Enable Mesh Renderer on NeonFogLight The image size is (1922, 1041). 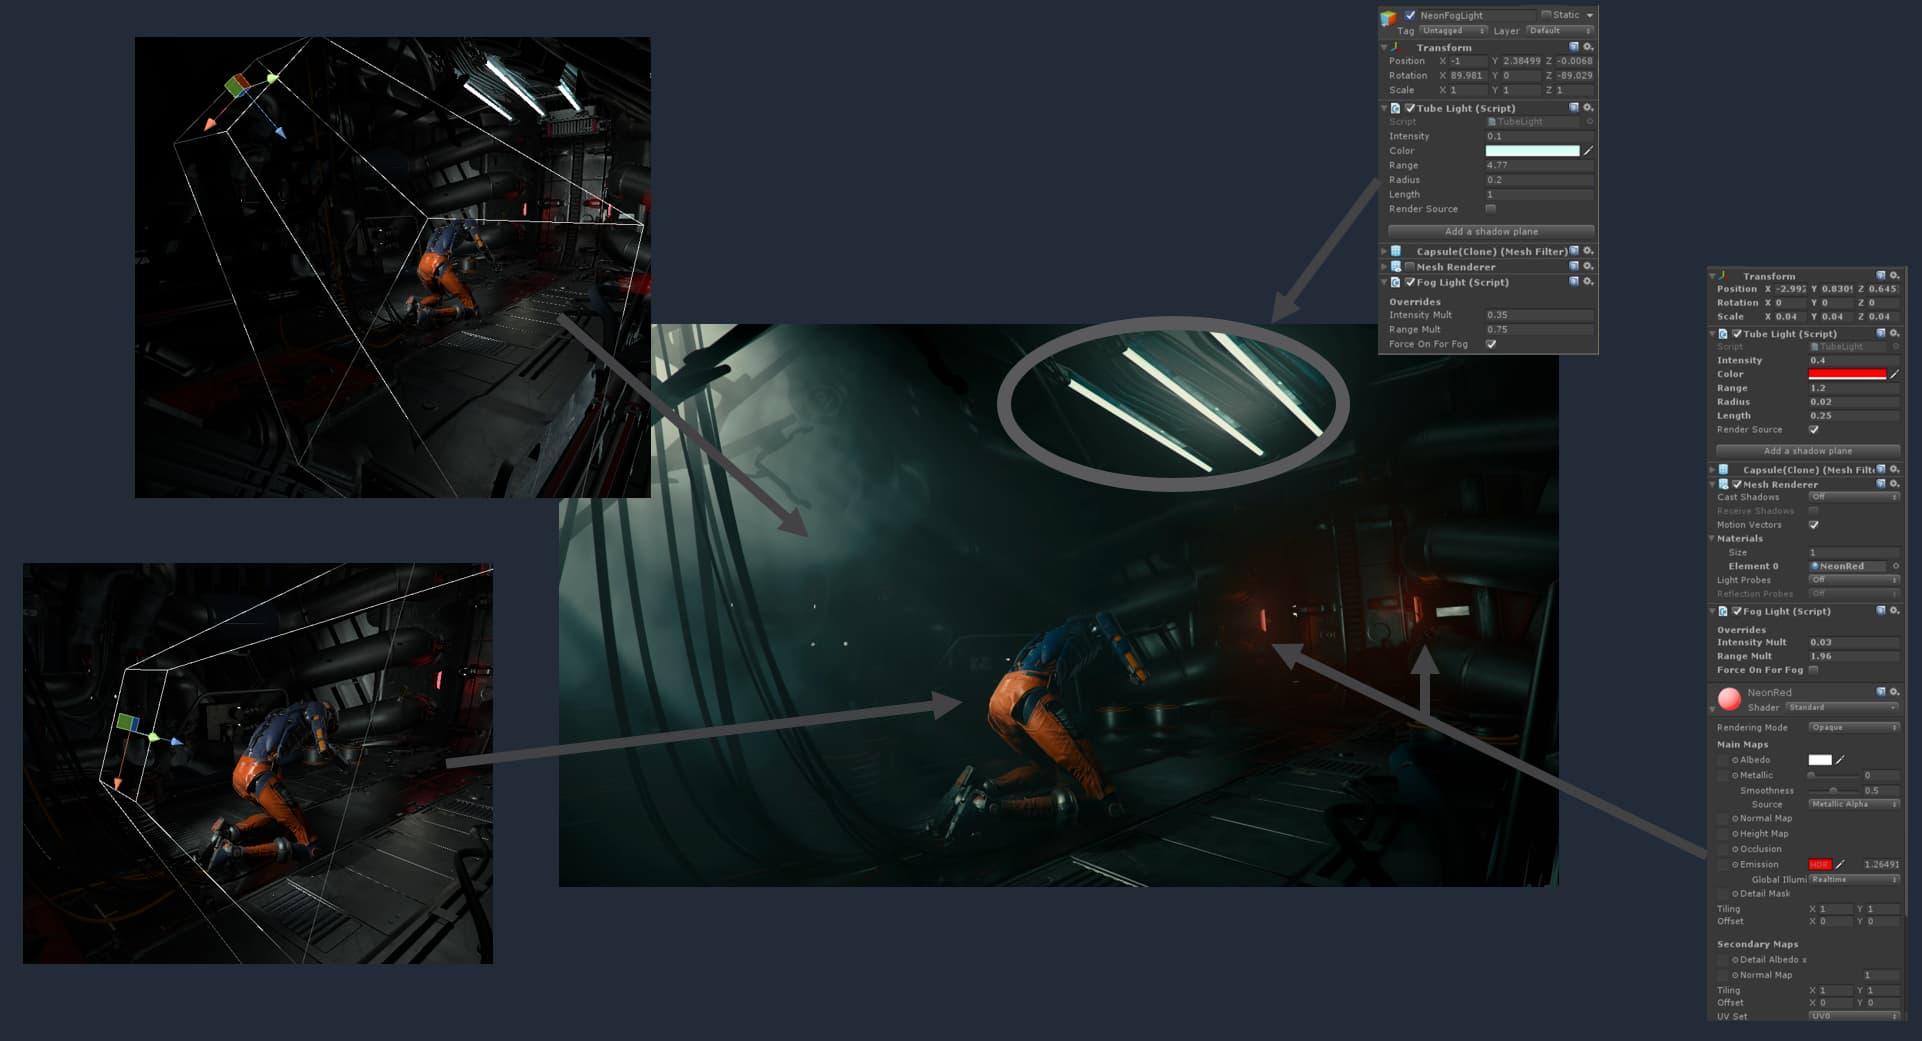pyautogui.click(x=1410, y=267)
